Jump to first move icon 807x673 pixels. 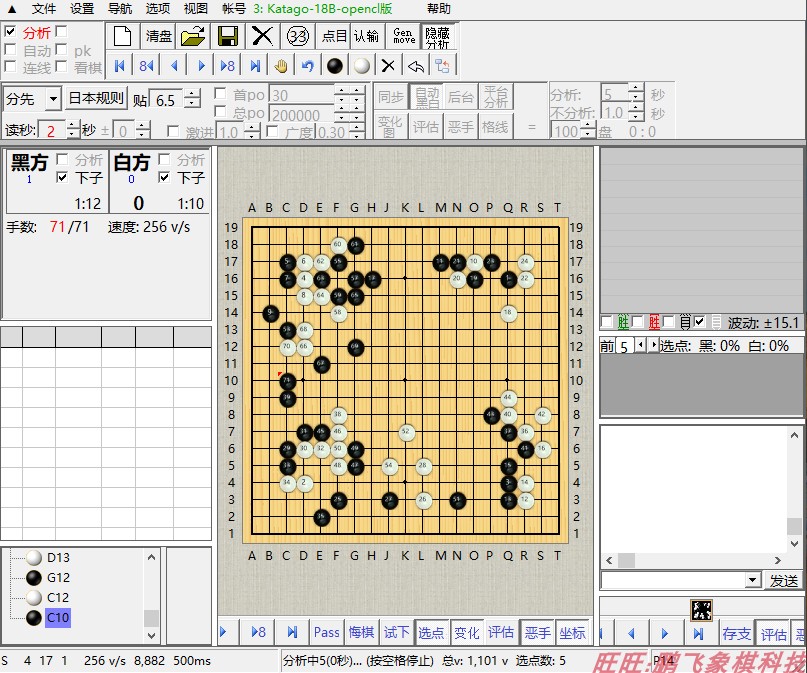point(120,66)
